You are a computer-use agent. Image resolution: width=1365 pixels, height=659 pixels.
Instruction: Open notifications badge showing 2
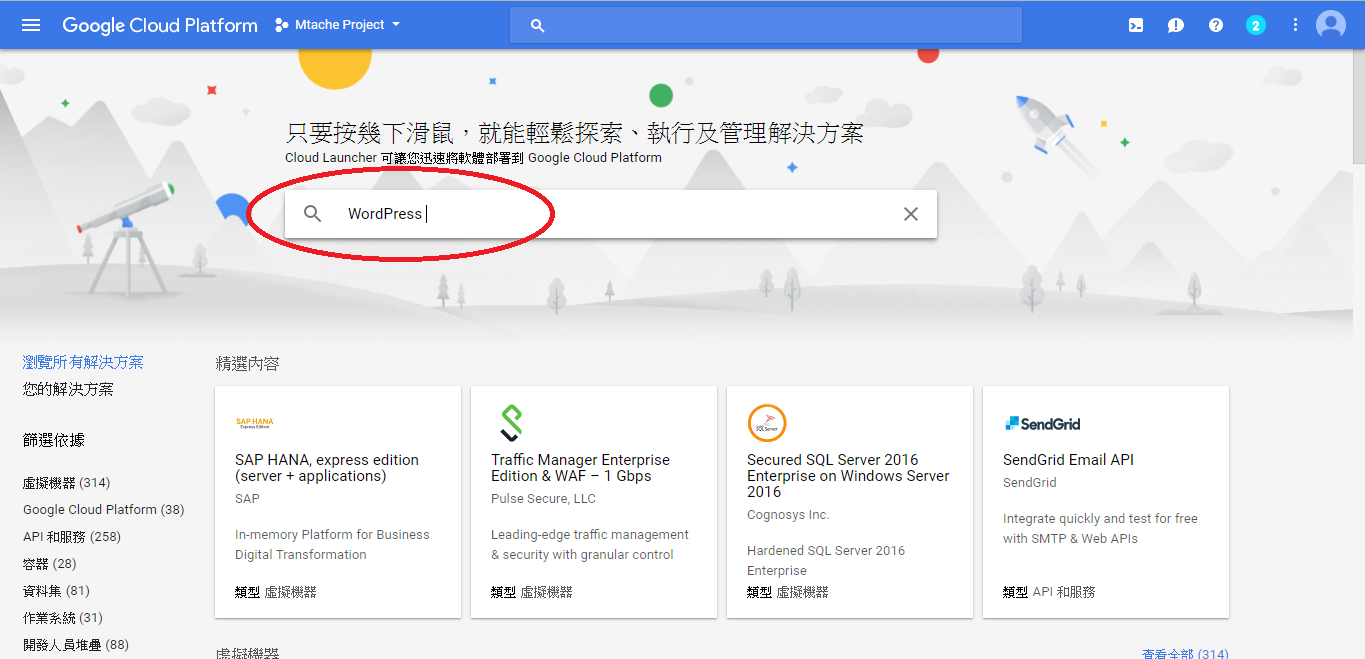(x=1256, y=25)
